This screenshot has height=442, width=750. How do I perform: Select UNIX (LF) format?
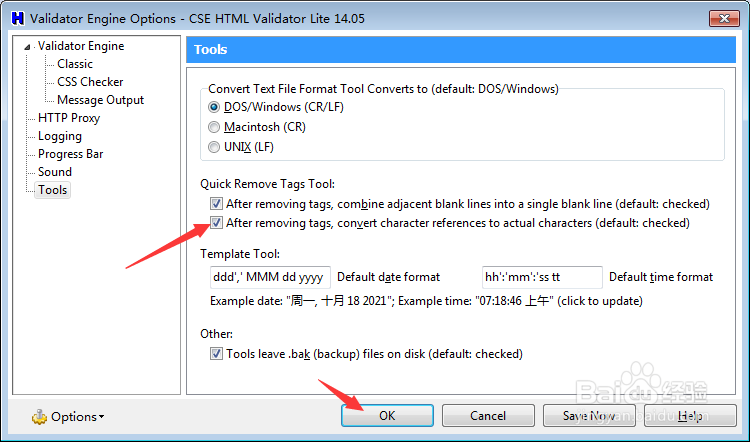pyautogui.click(x=215, y=147)
